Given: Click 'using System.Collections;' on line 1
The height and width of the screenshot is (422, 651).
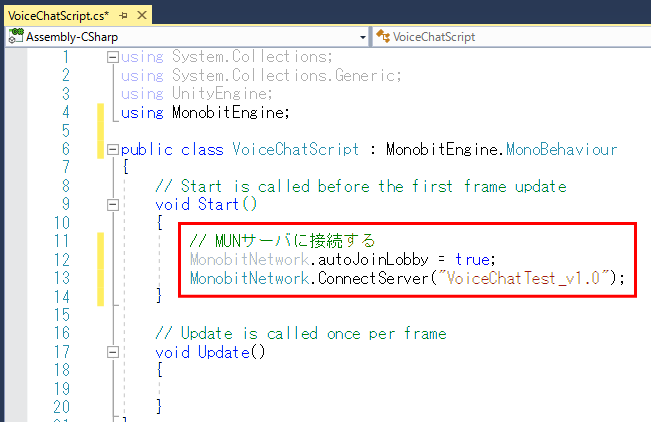Looking at the screenshot, I should click(x=227, y=57).
